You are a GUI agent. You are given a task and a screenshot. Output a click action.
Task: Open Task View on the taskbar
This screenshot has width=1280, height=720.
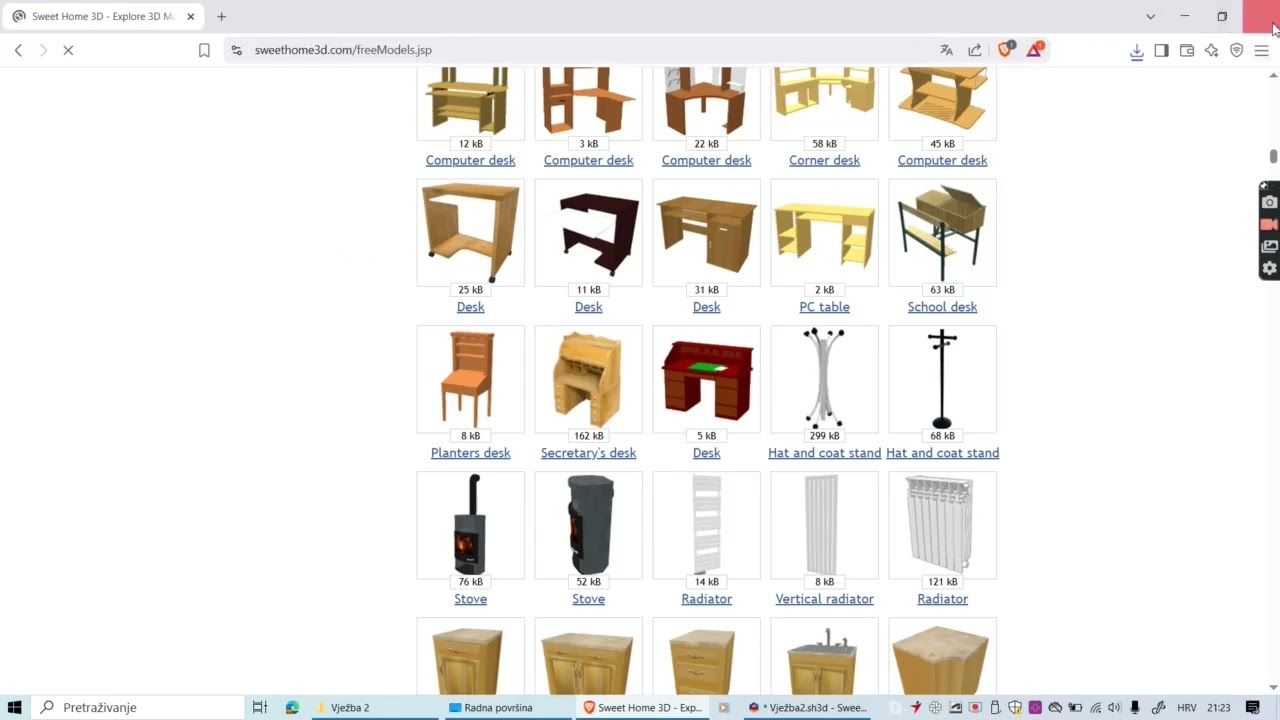259,707
